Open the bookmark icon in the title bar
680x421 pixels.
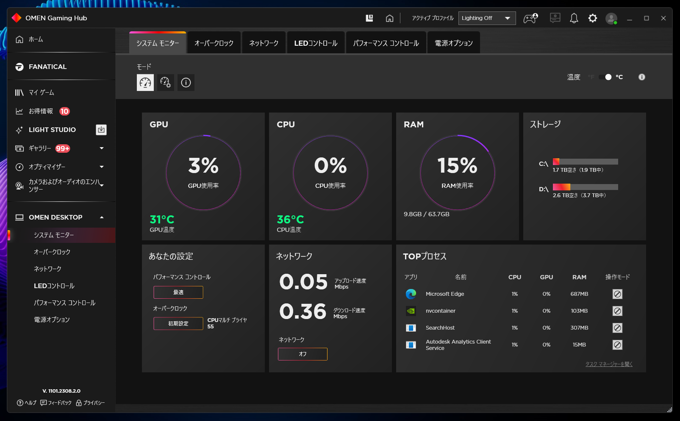[369, 18]
